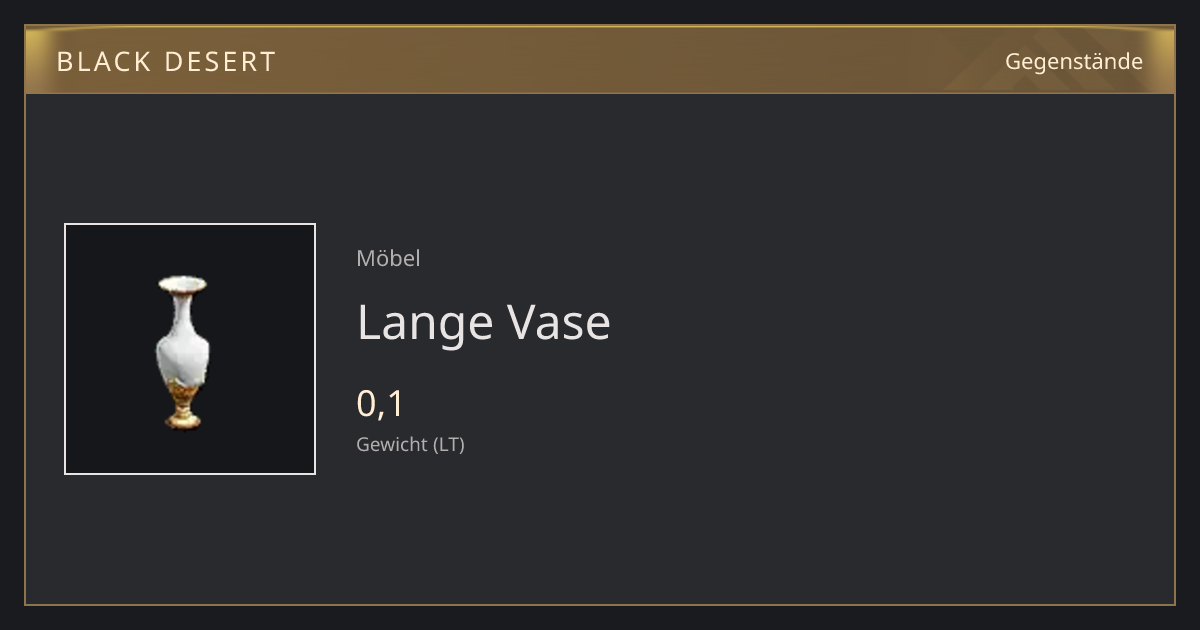Screen dimensions: 1200x630
Task: Select the Möbel category label
Action: coord(388,258)
